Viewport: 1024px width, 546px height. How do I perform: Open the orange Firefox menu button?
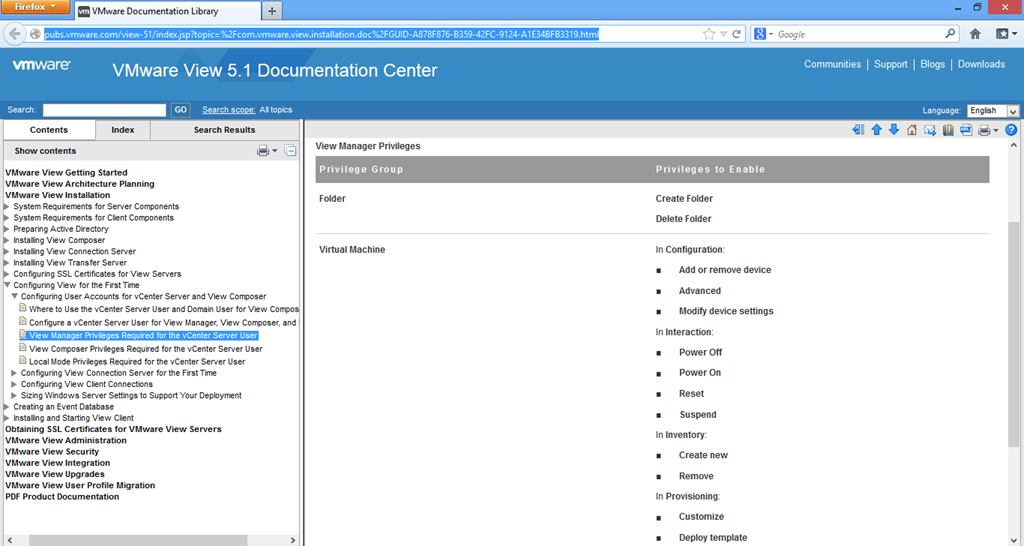pos(36,7)
